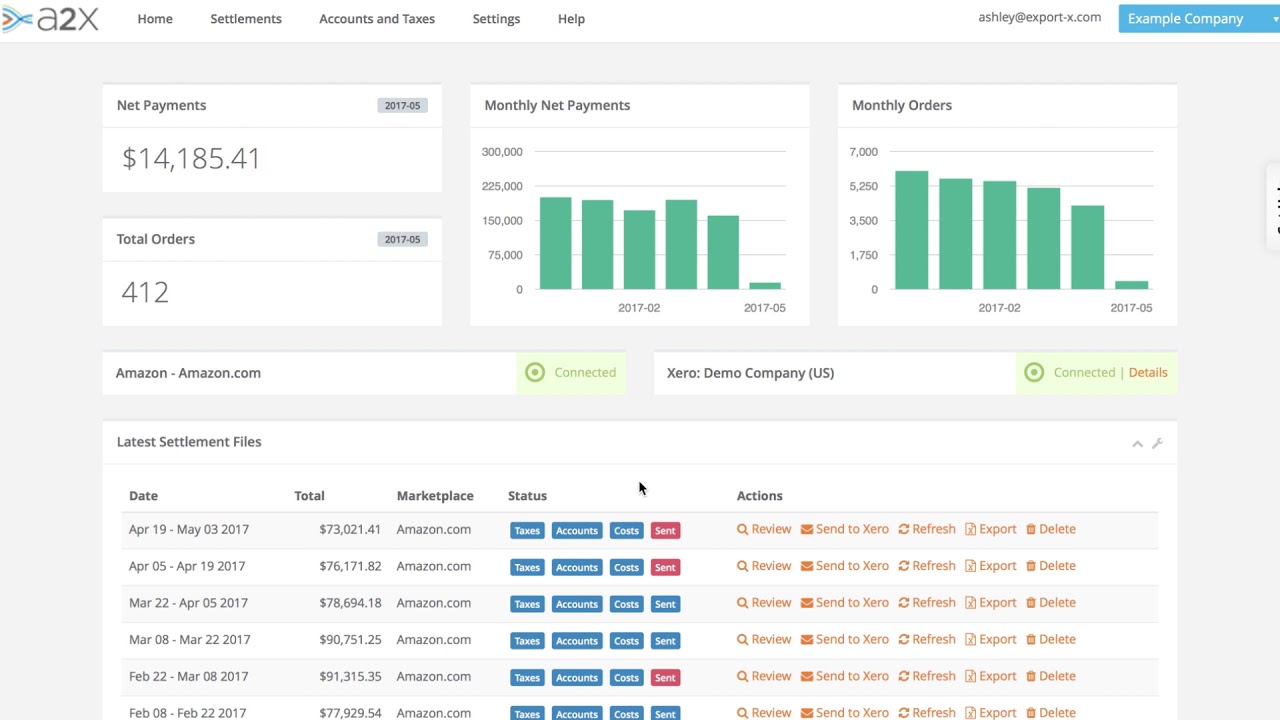Send Feb 22 - Mar 08 settlement to Xero

[844, 676]
